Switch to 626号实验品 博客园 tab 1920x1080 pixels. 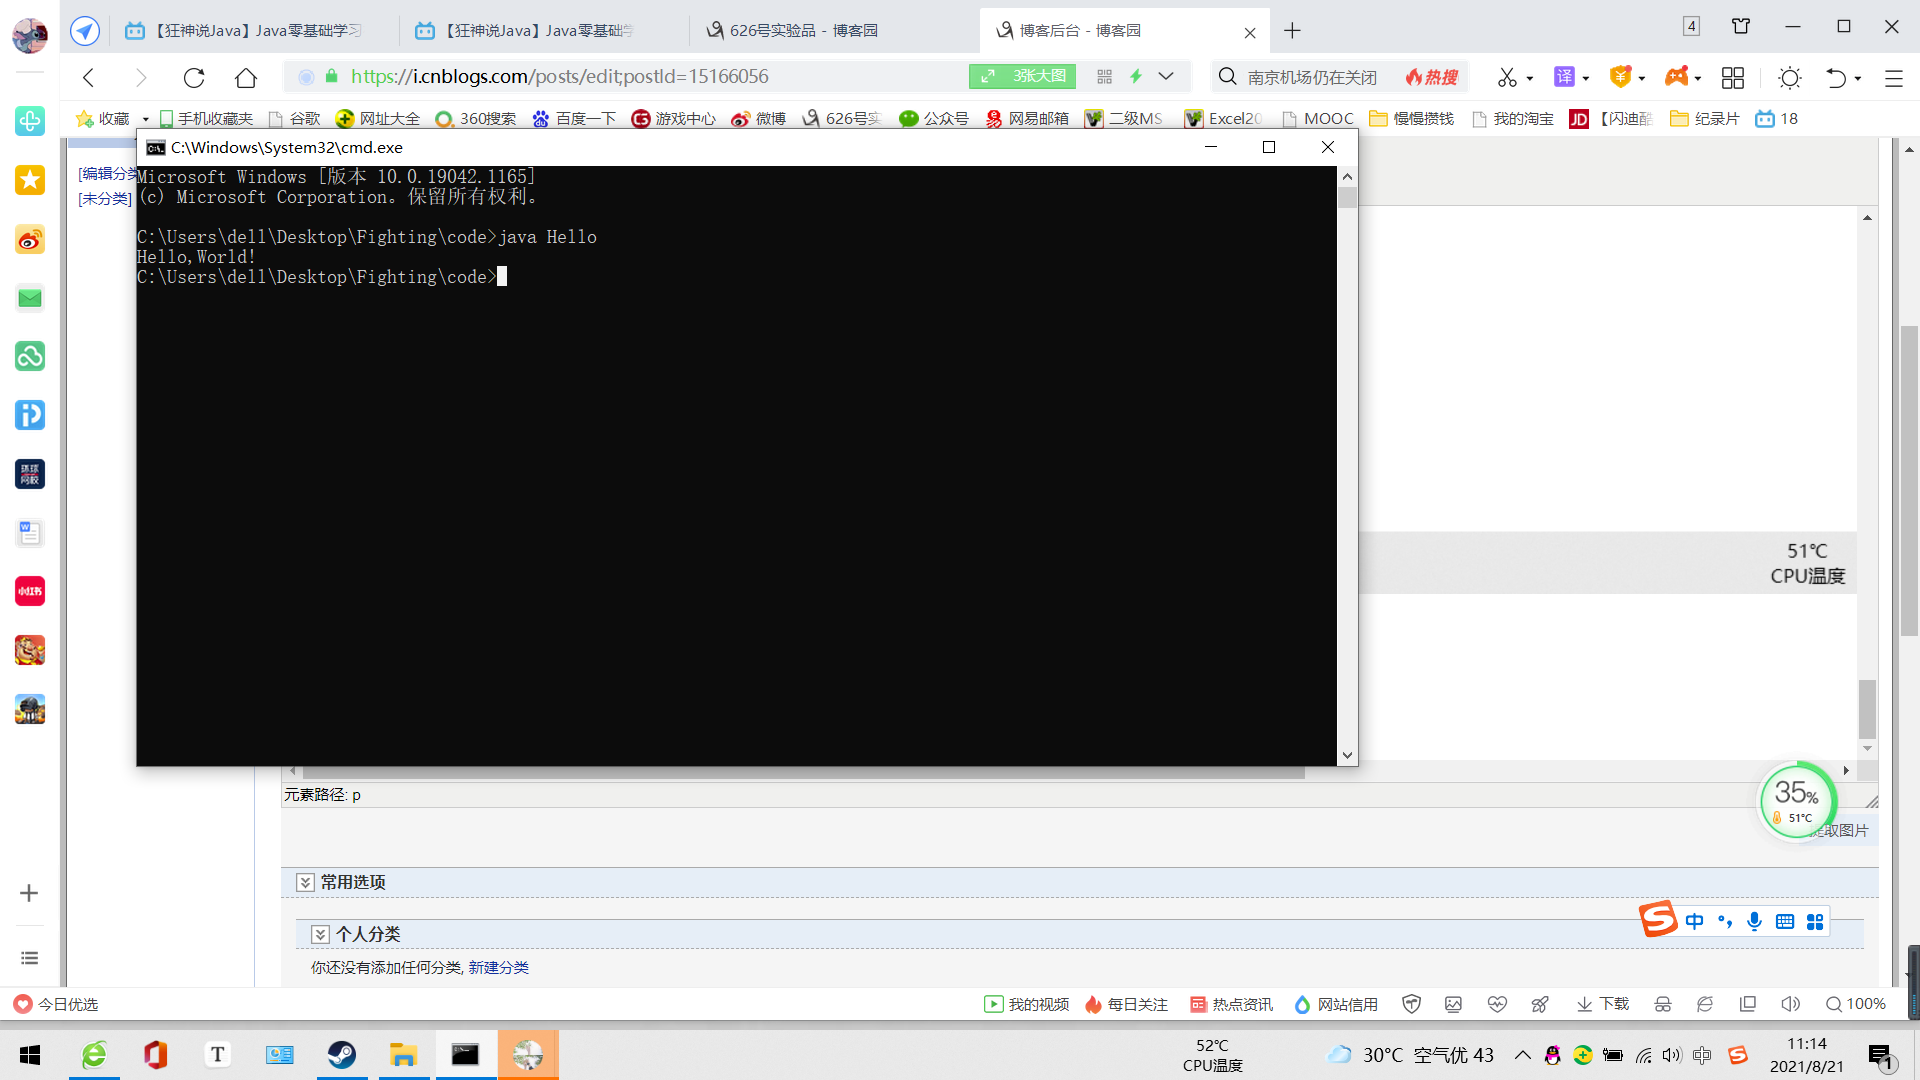800,30
